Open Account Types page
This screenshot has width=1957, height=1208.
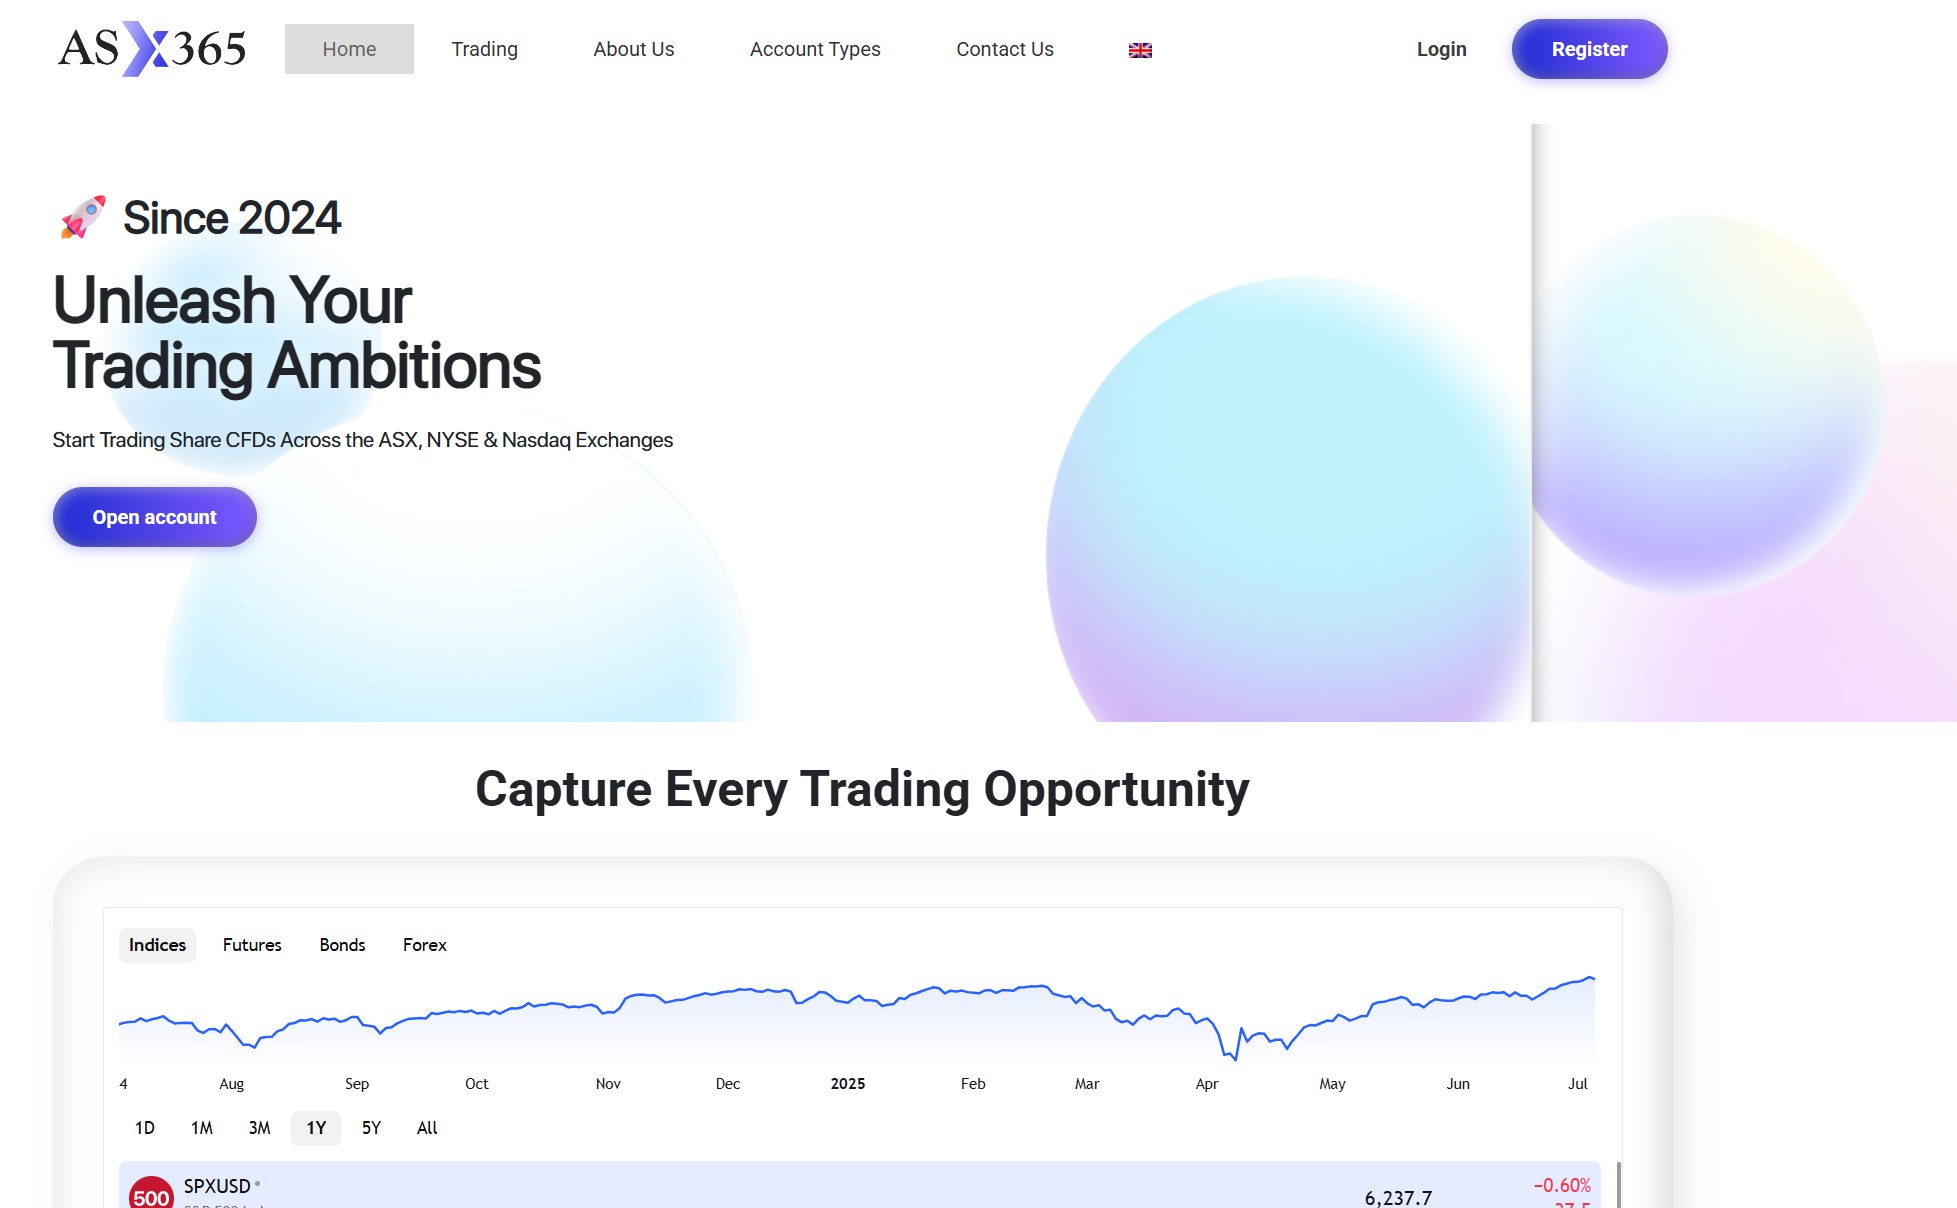coord(815,49)
